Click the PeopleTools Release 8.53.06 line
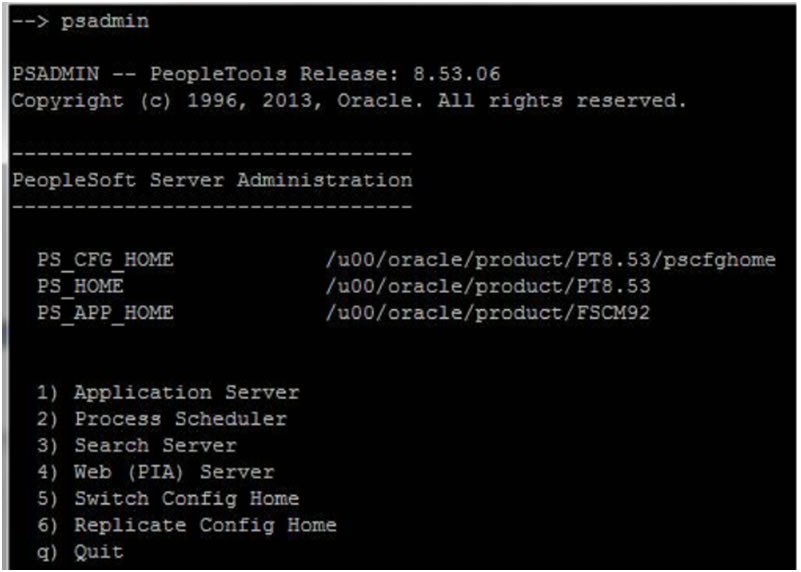 (256, 75)
